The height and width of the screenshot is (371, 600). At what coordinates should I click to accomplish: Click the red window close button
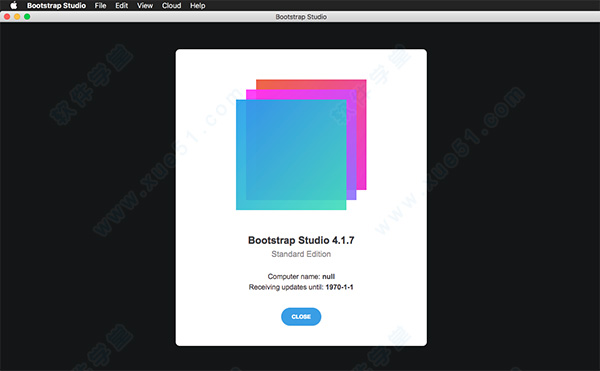point(7,16)
